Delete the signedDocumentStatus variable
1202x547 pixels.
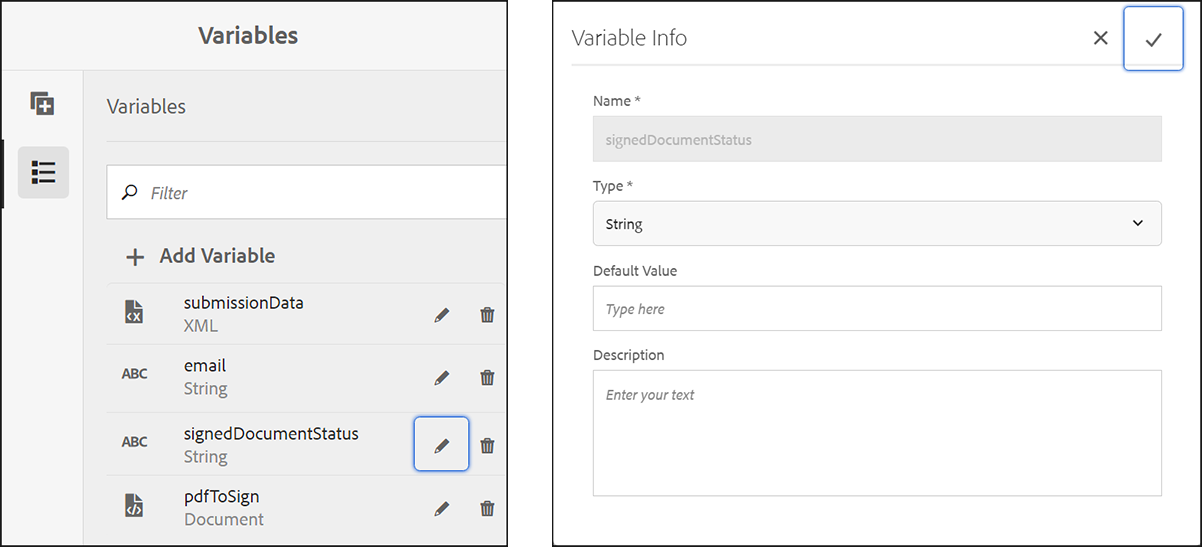point(487,445)
